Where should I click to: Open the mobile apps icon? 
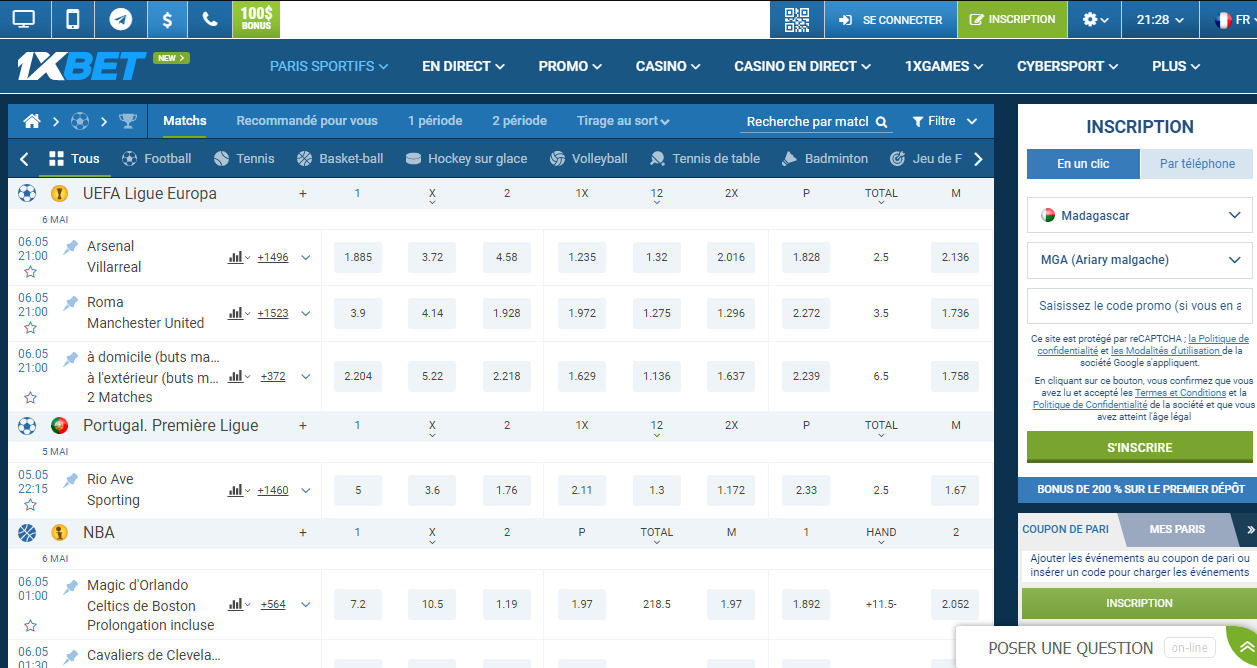72,19
